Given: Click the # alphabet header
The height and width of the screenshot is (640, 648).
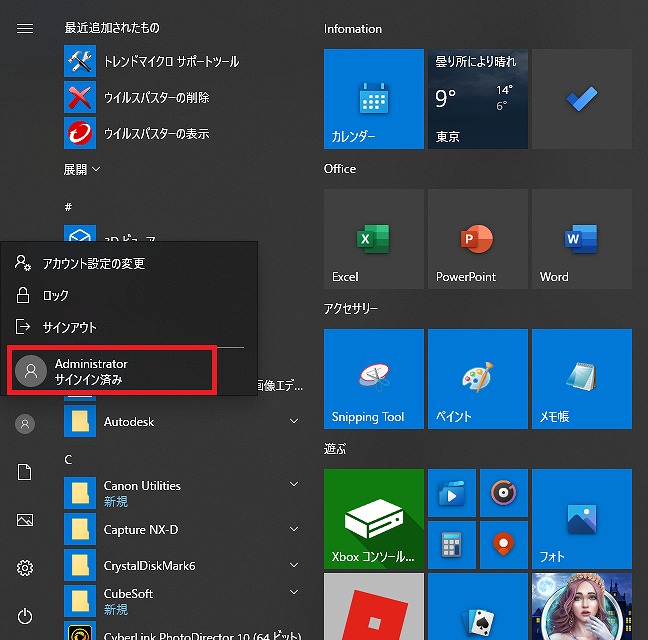Looking at the screenshot, I should pyautogui.click(x=68, y=207).
